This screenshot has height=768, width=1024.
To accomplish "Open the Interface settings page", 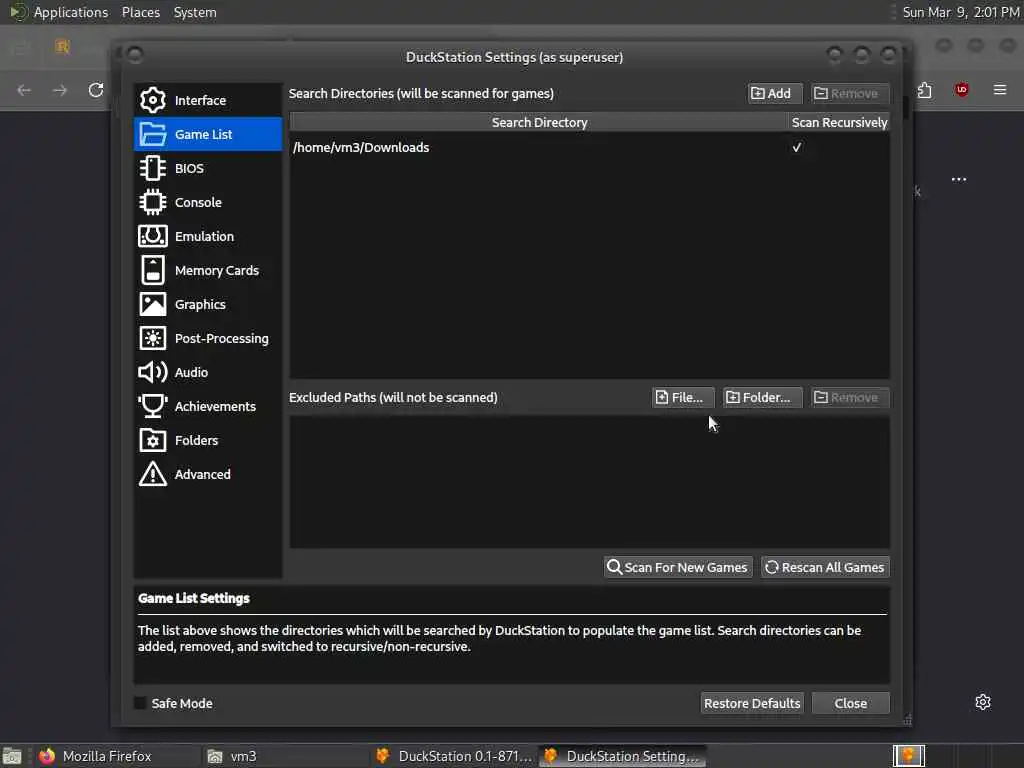I will coord(208,100).
